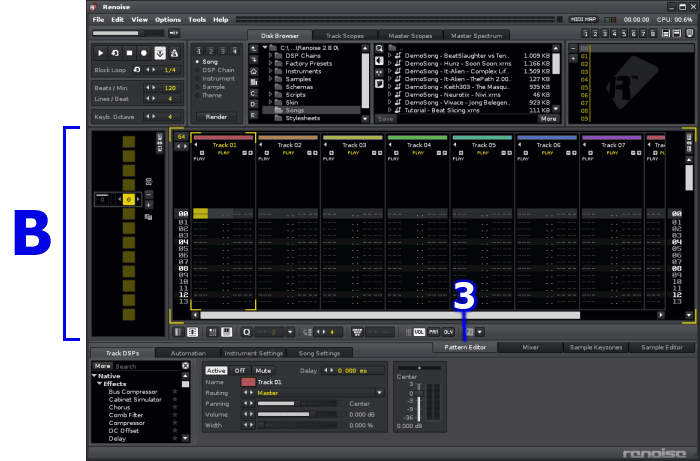This screenshot has height=461, width=700.
Task: Click the Render button
Action: click(217, 116)
